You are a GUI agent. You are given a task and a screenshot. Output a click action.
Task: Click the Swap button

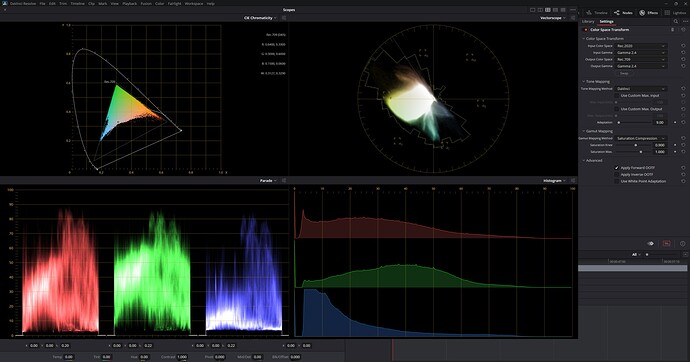click(x=624, y=73)
